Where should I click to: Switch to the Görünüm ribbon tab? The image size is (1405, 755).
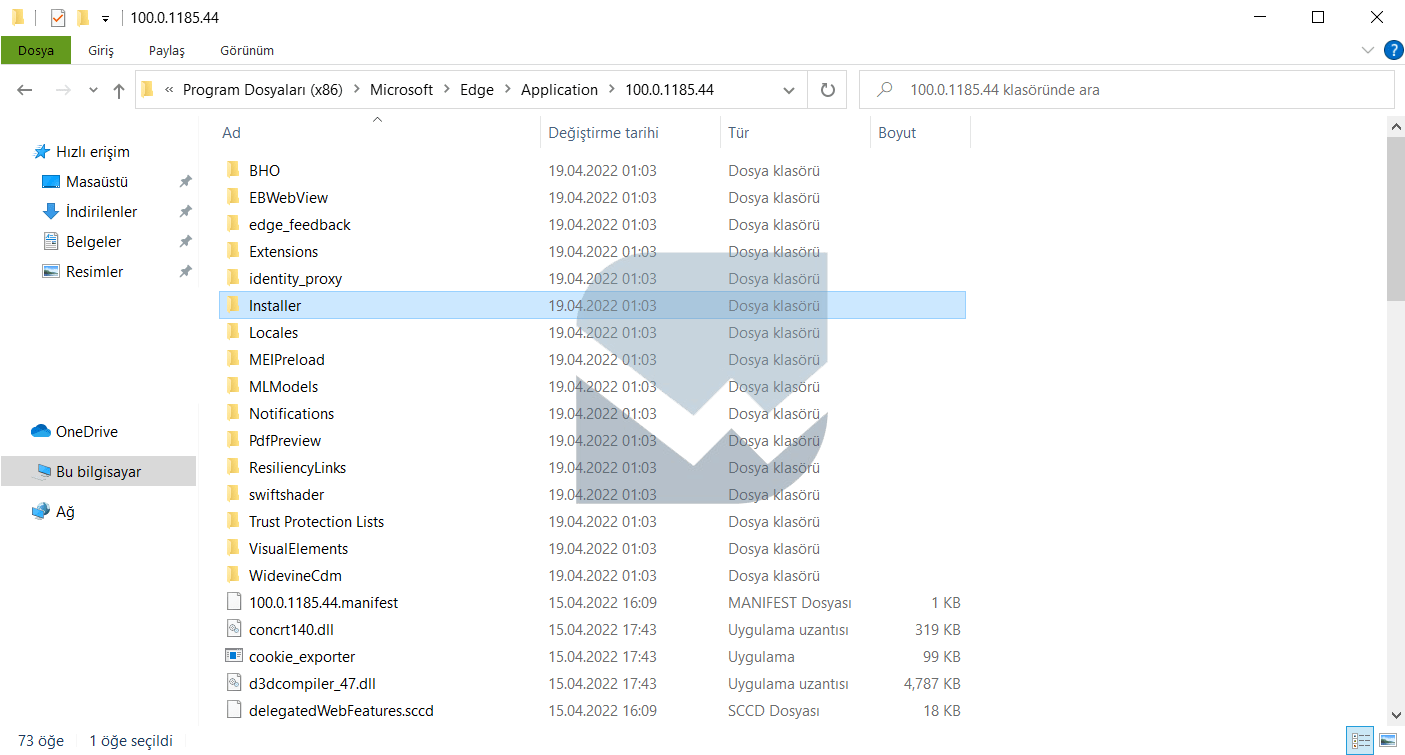247,50
